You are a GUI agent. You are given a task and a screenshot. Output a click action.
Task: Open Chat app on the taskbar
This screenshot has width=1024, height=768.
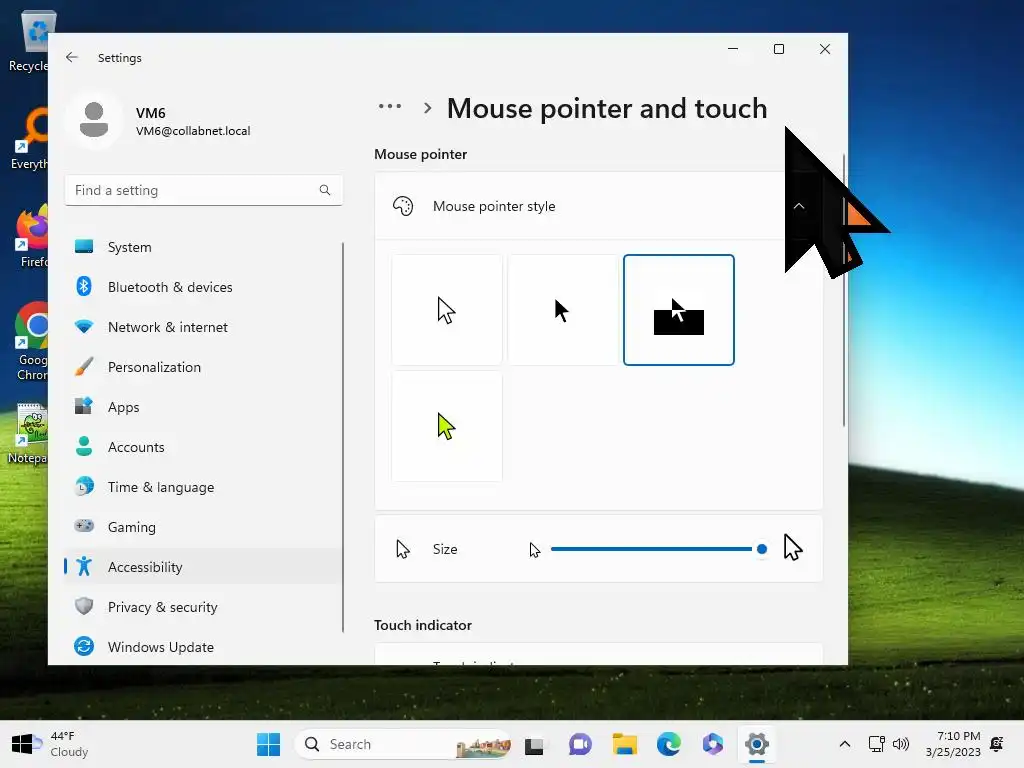point(580,744)
